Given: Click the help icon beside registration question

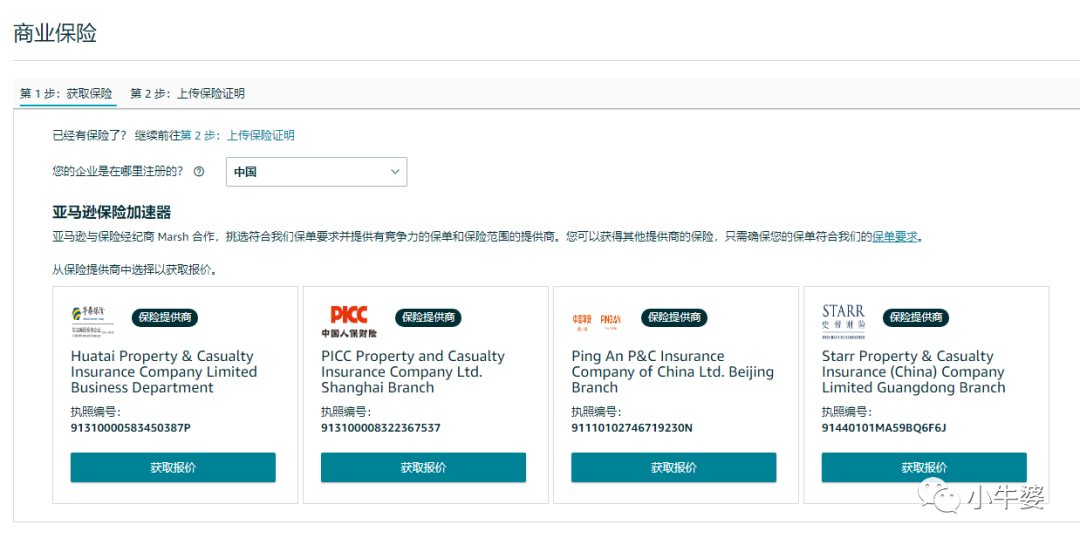Looking at the screenshot, I should pos(199,172).
